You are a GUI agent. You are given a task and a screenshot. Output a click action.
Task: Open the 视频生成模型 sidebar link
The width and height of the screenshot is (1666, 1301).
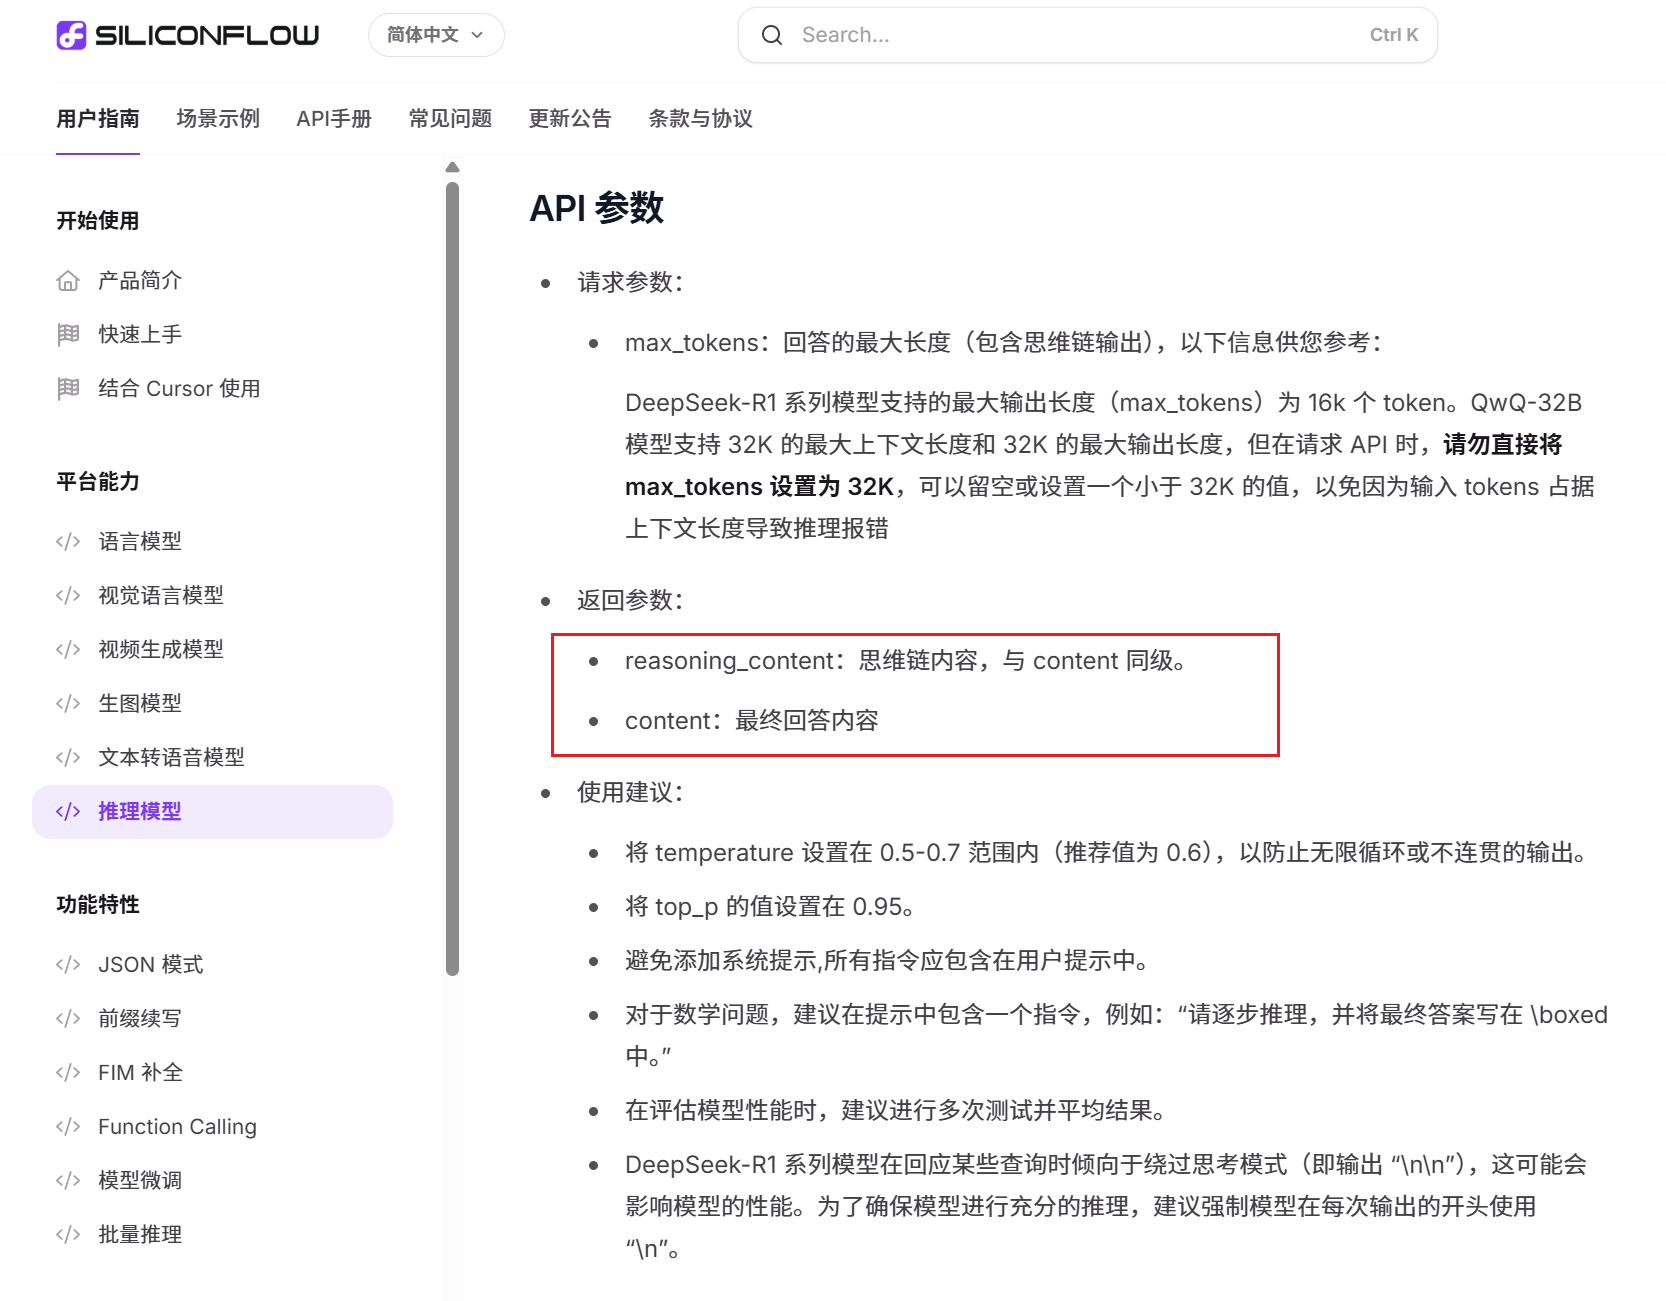coord(161,650)
